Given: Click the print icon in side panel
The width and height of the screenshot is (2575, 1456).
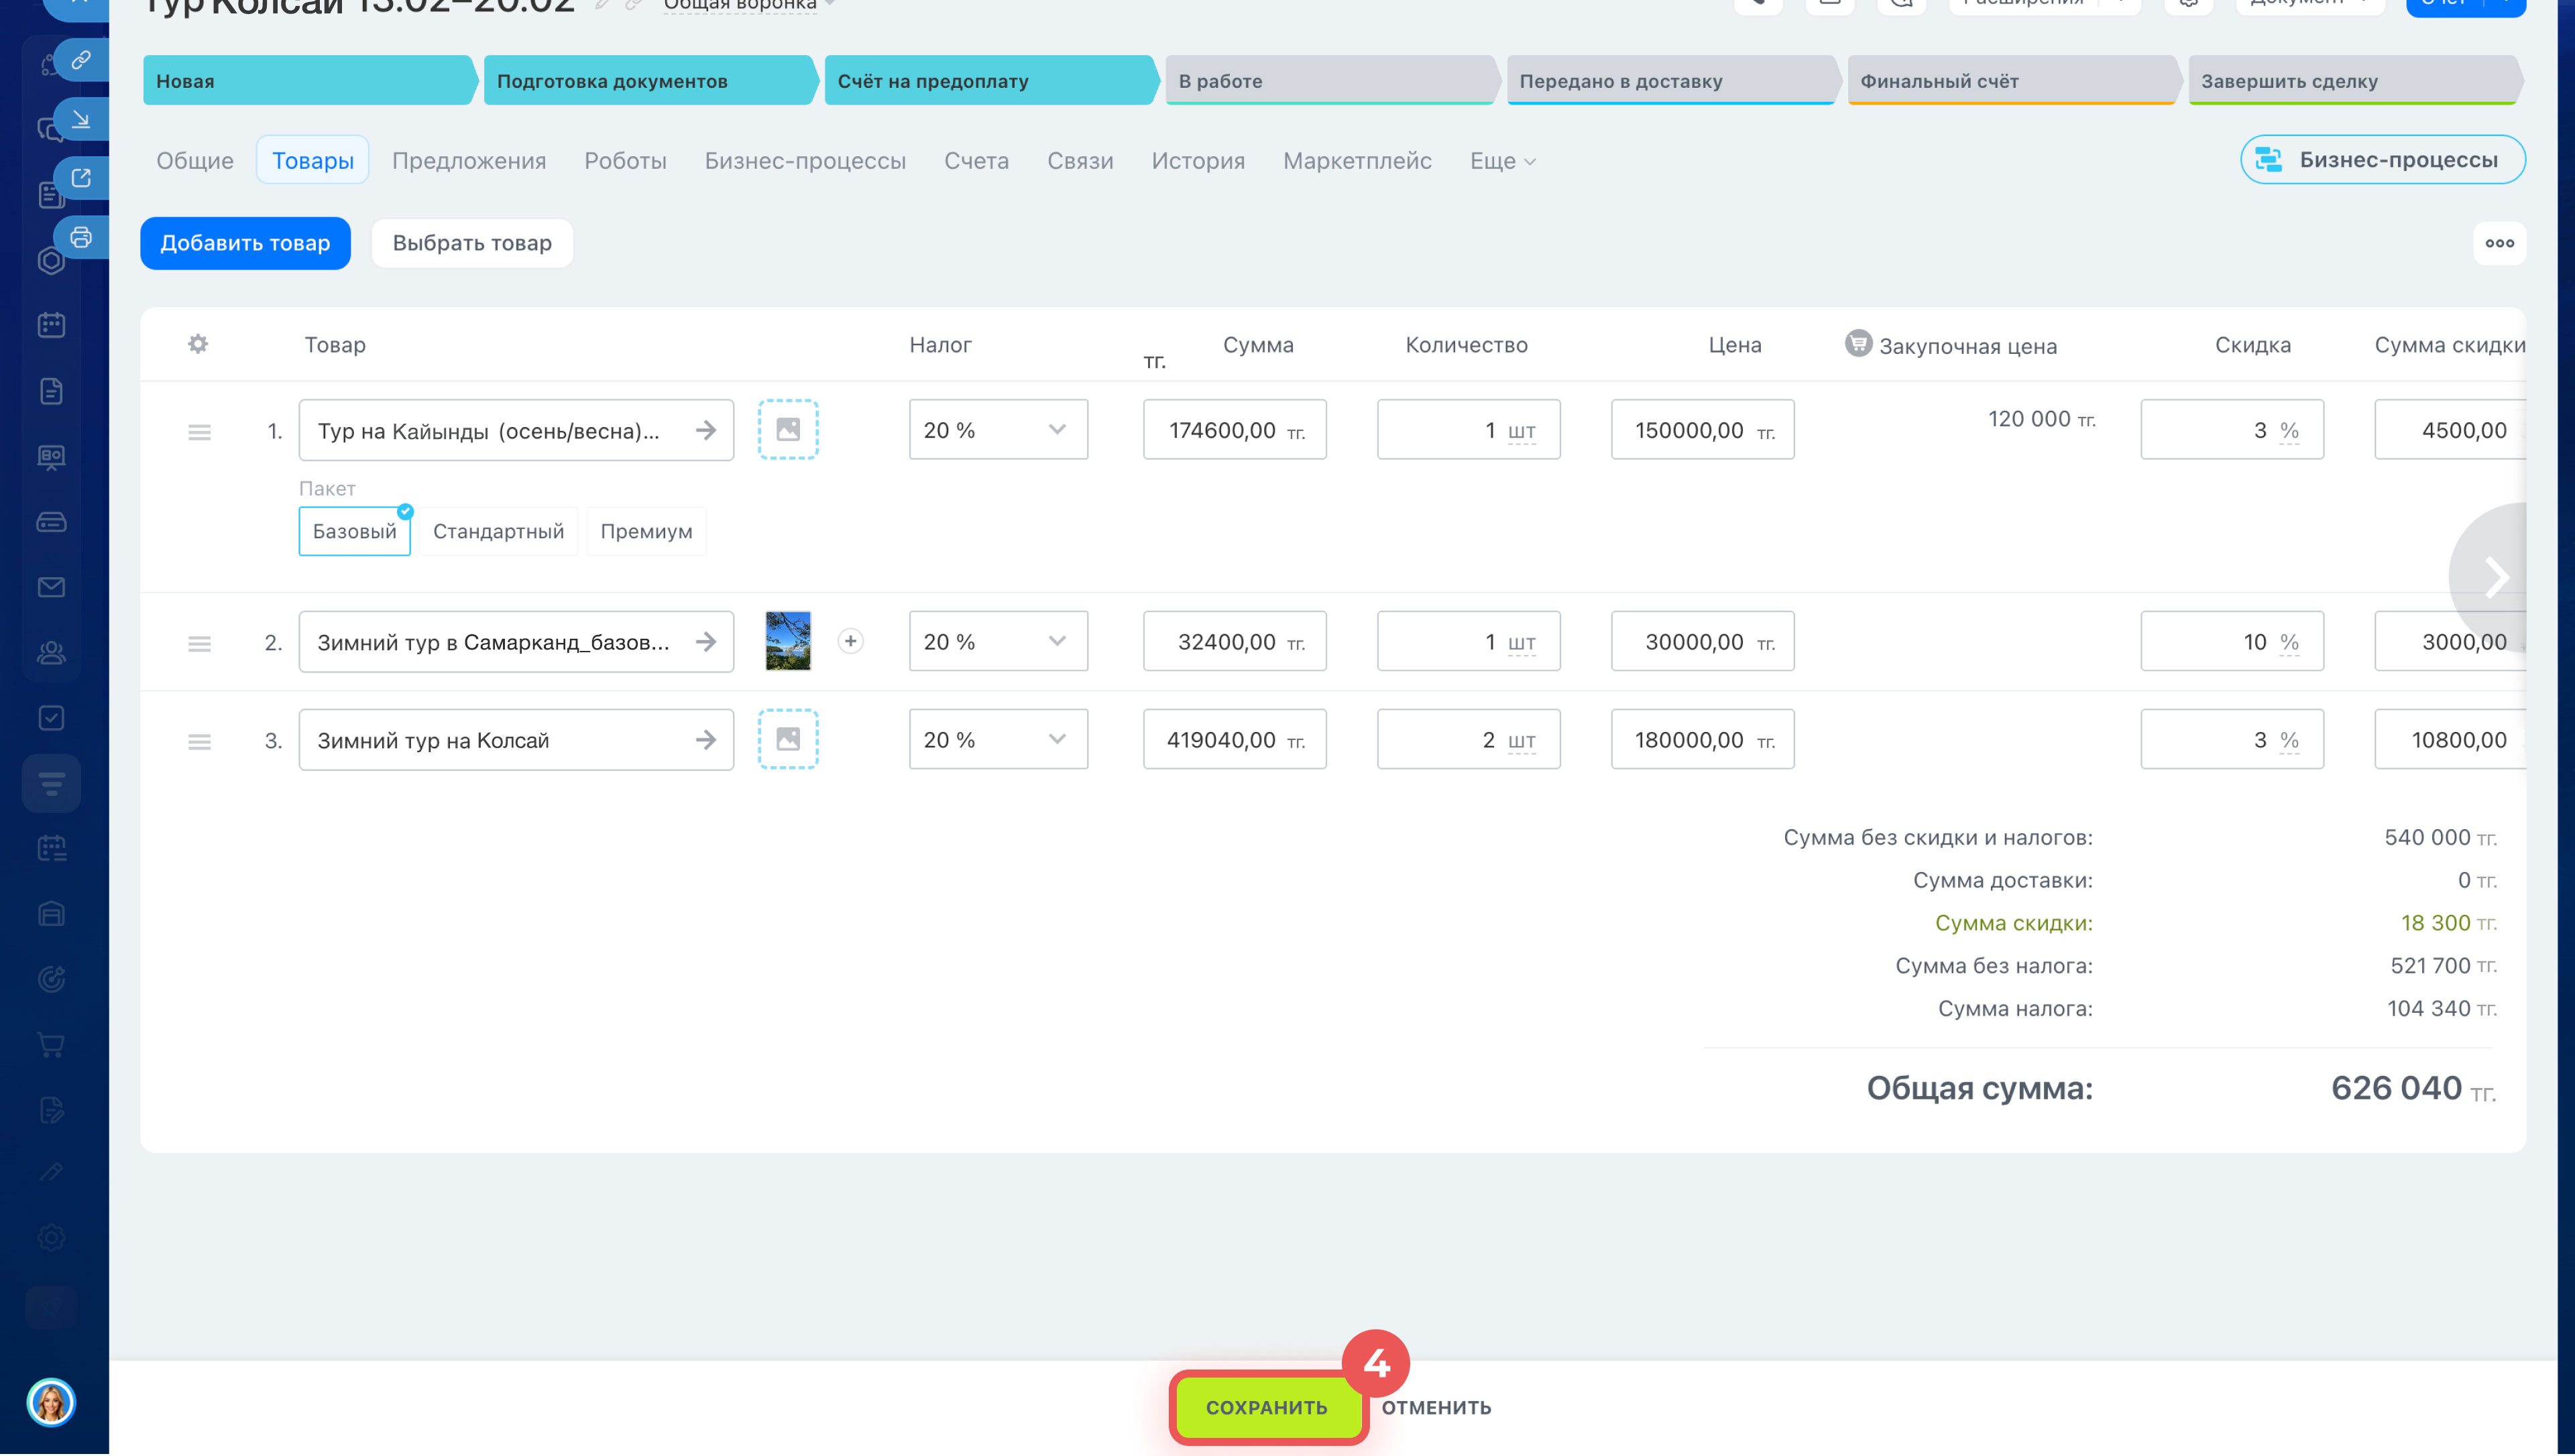Looking at the screenshot, I should 81,237.
